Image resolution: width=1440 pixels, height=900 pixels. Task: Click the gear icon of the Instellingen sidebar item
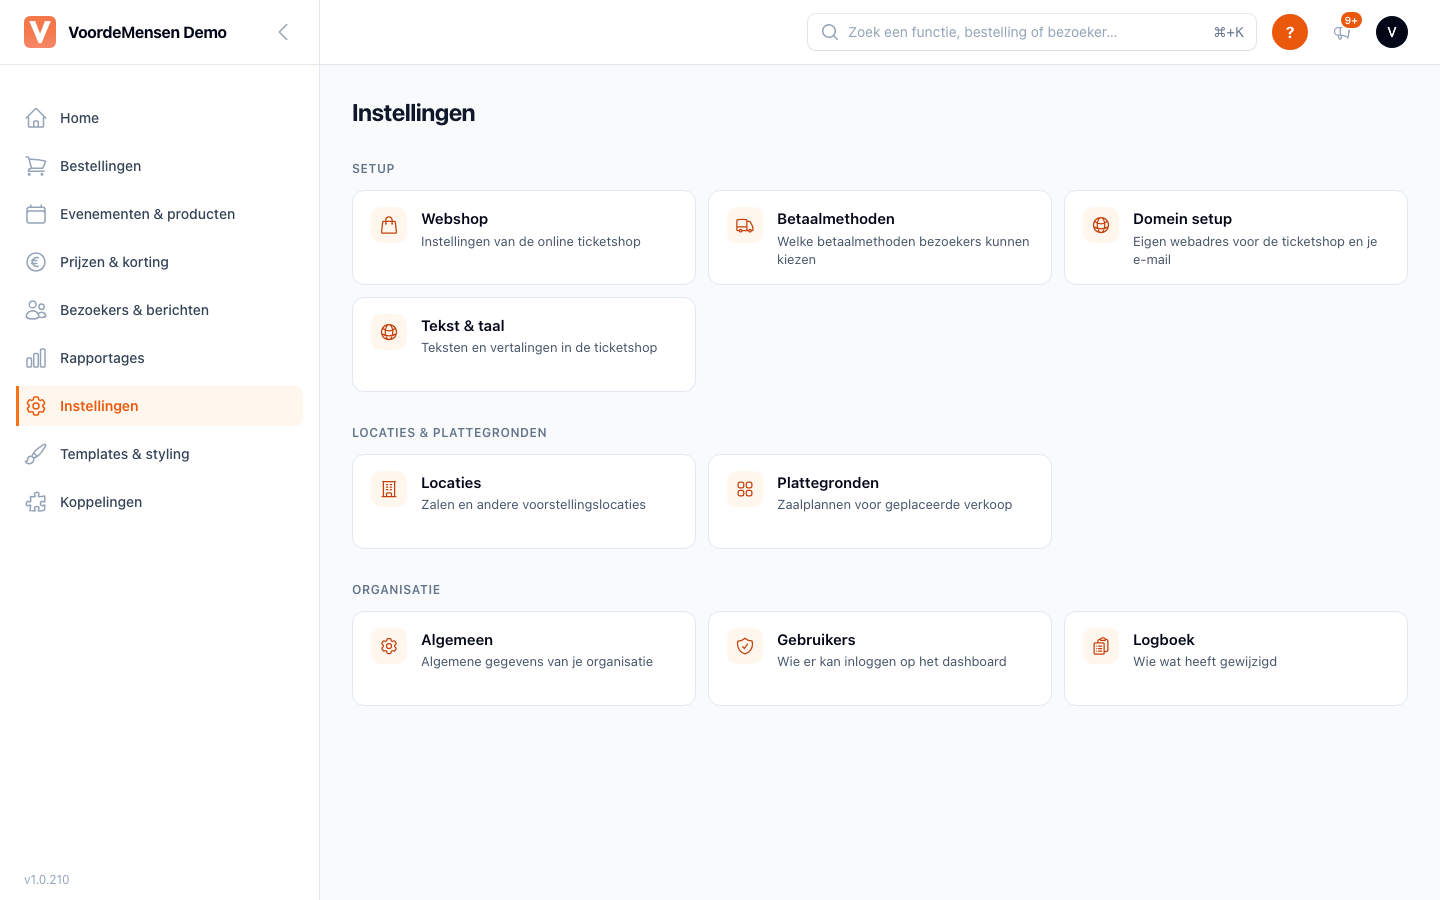click(x=36, y=406)
